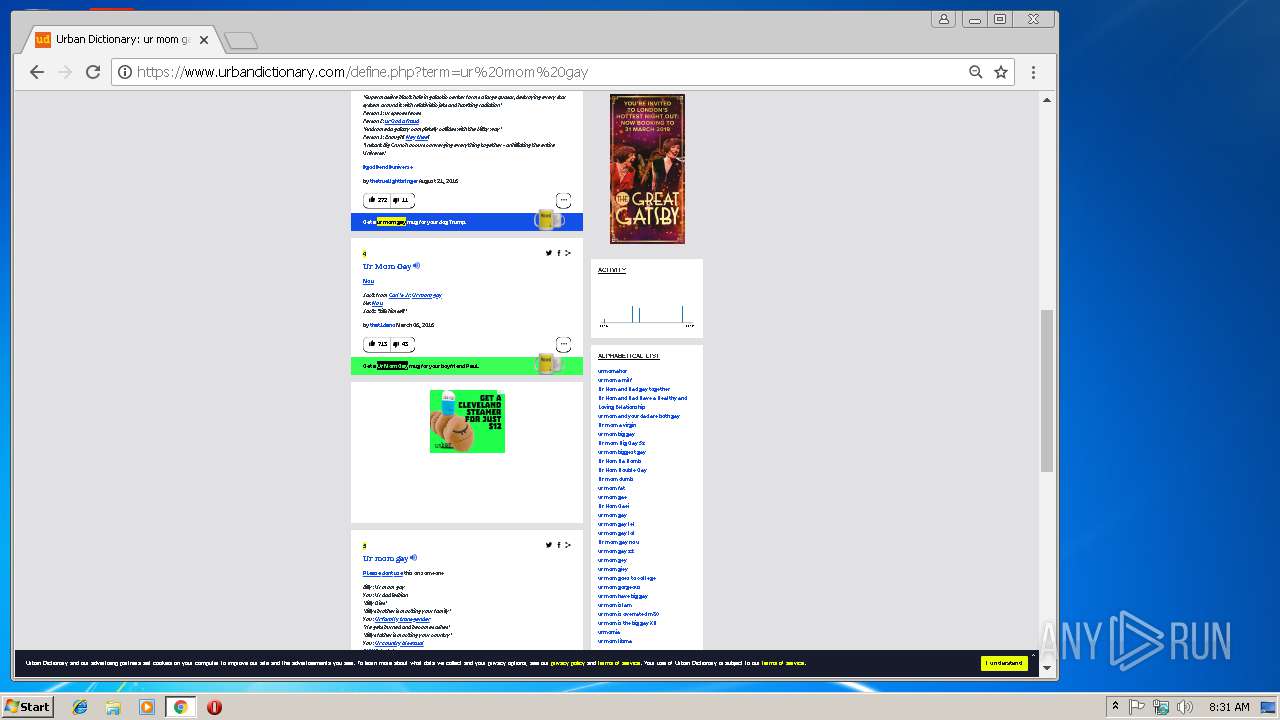Screen dimensions: 1280x720
Task: Click the scrollbar up arrow
Action: click(x=1047, y=99)
